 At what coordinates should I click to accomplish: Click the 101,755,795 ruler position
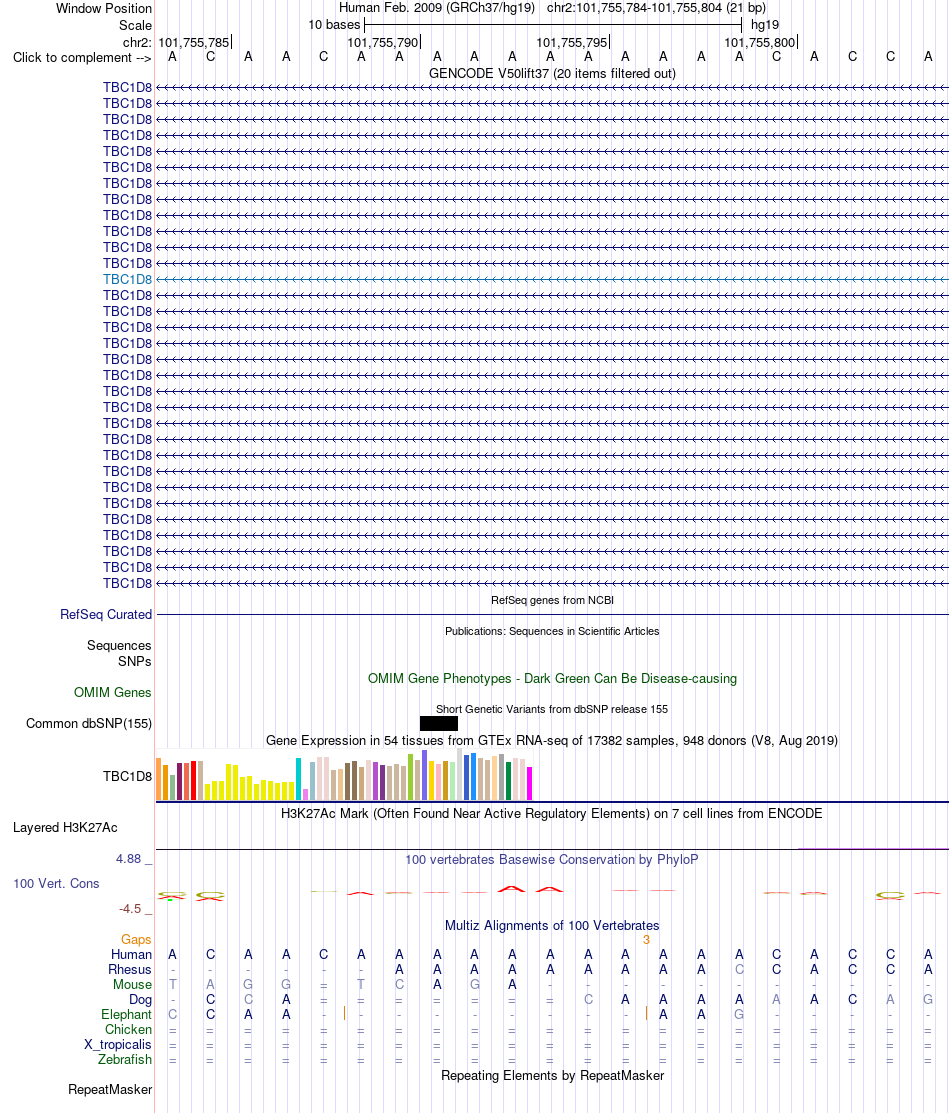click(572, 43)
